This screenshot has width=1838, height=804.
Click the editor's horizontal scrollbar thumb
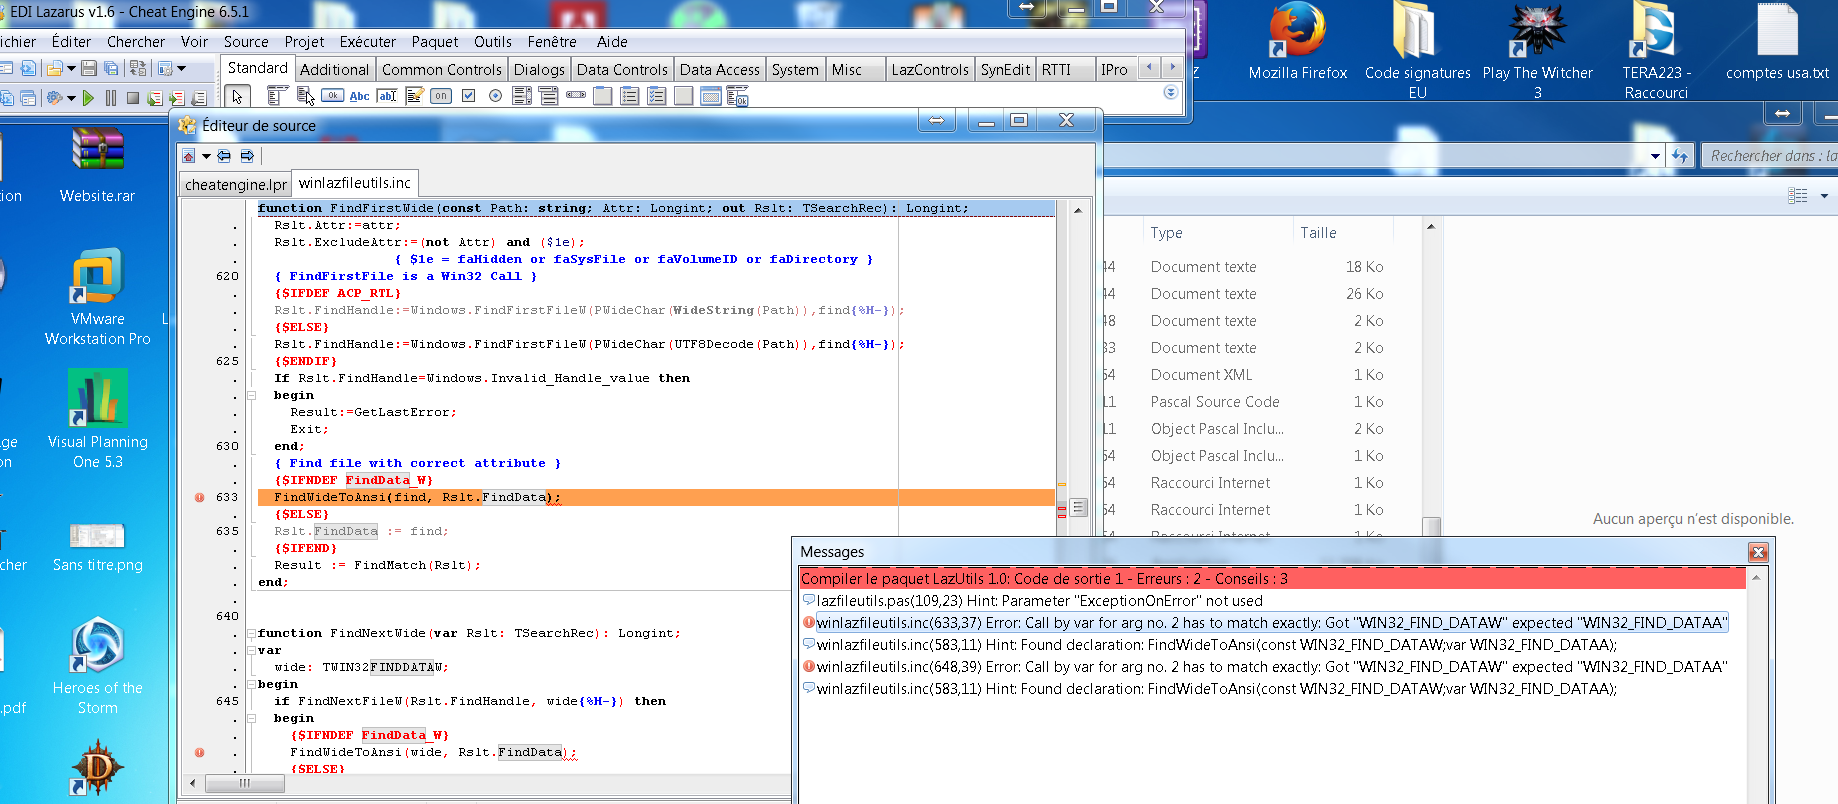pyautogui.click(x=244, y=783)
